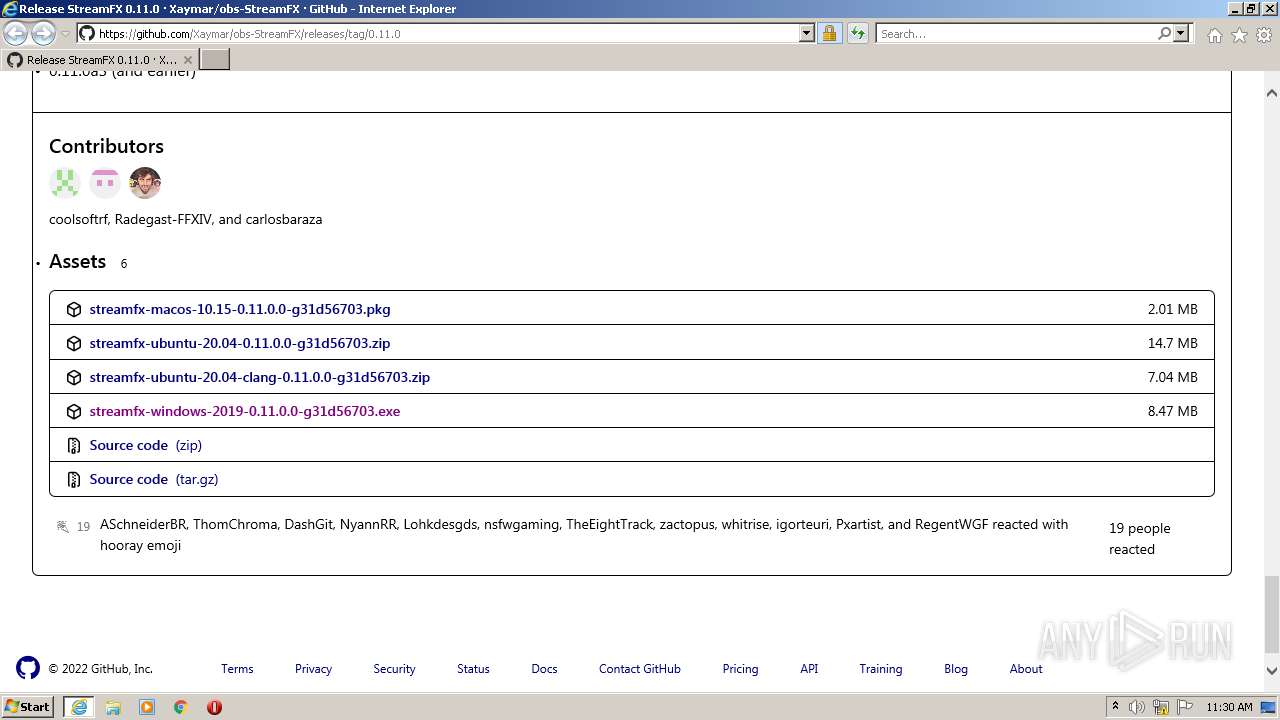Download Source code (tar.gz)
Viewport: 1280px width, 720px height.
tap(154, 479)
